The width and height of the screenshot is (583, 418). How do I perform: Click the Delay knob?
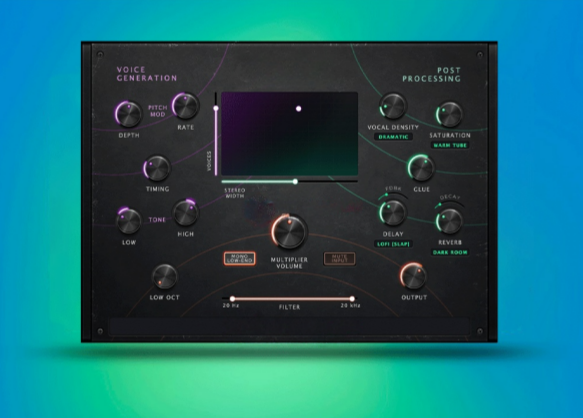[393, 213]
